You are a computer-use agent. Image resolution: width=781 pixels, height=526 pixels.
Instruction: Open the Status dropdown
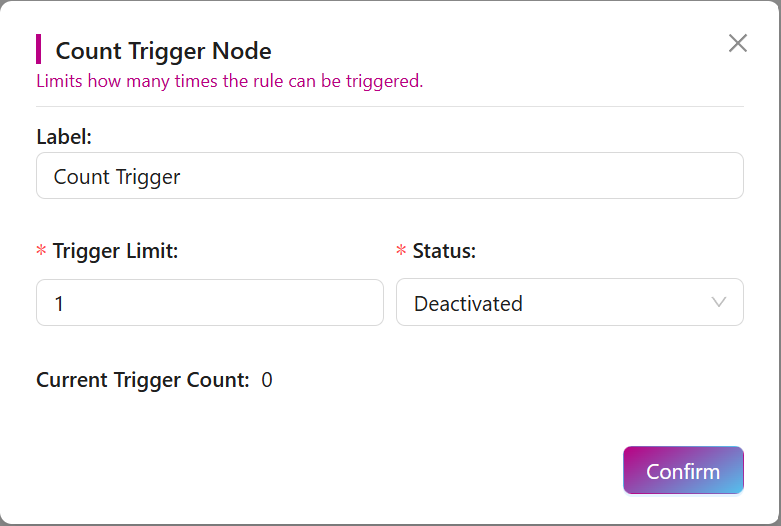pos(569,302)
